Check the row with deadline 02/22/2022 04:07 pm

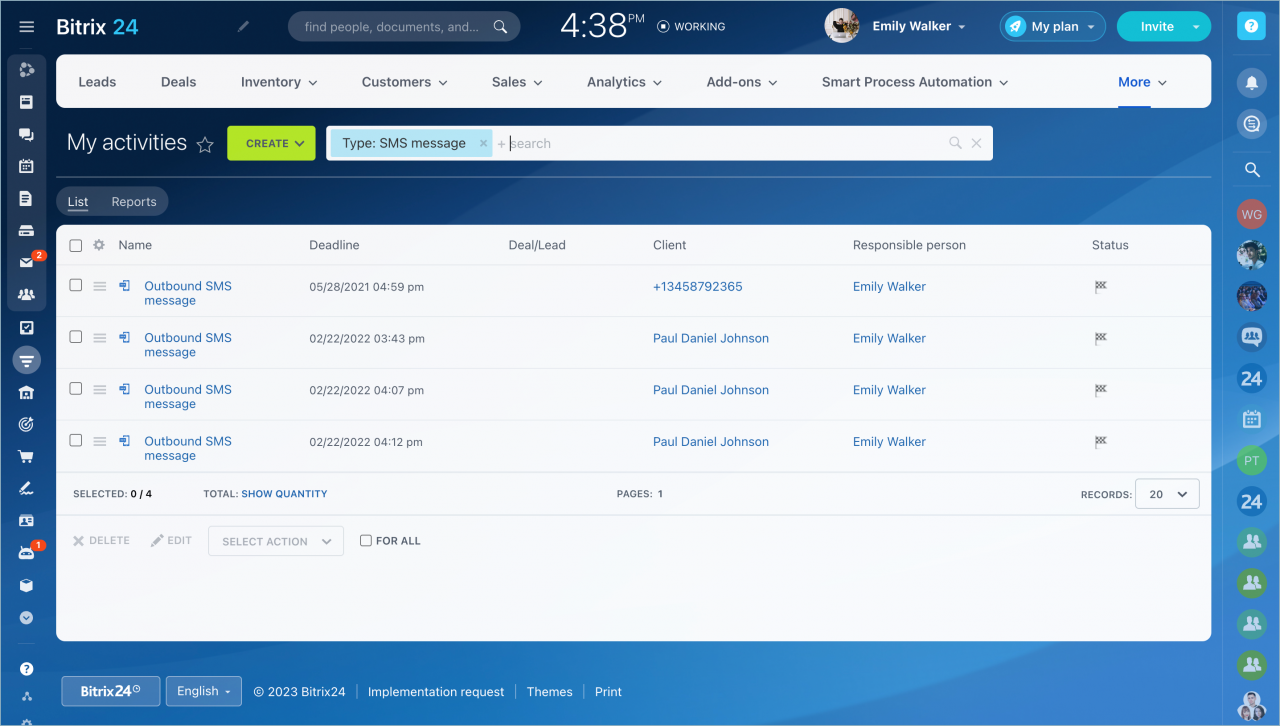76,389
